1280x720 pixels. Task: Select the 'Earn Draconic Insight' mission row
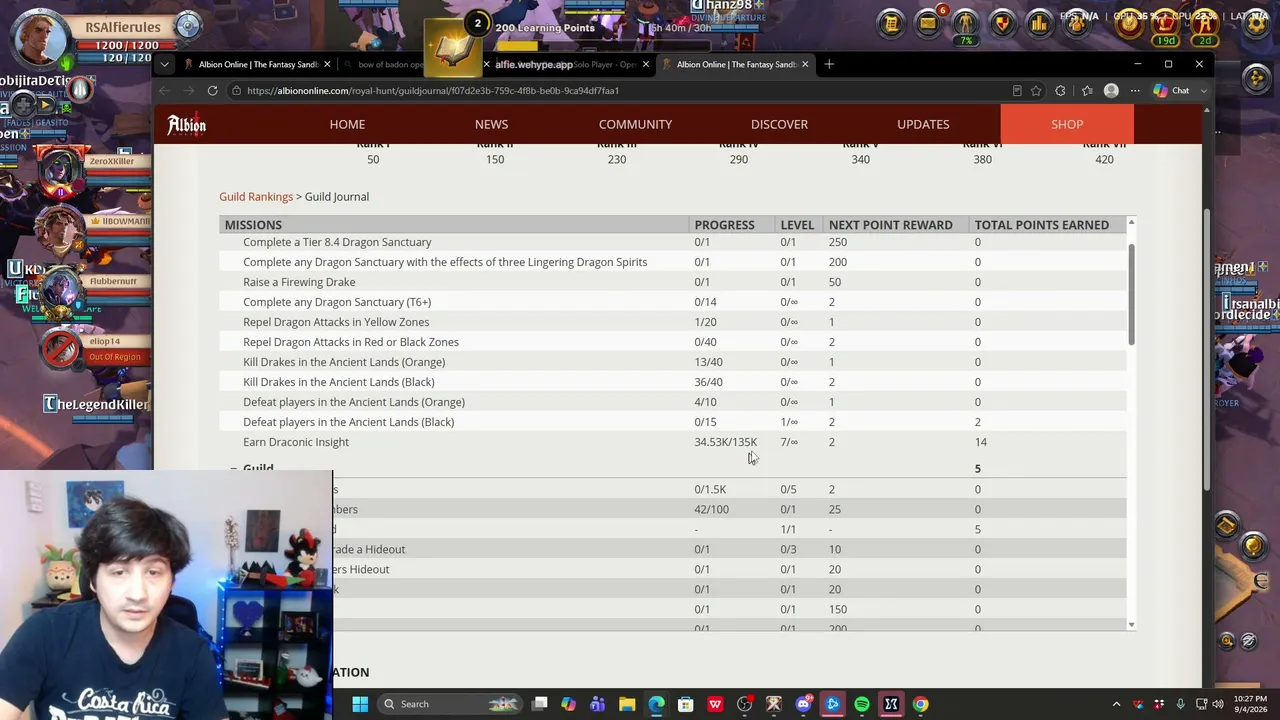(x=673, y=442)
